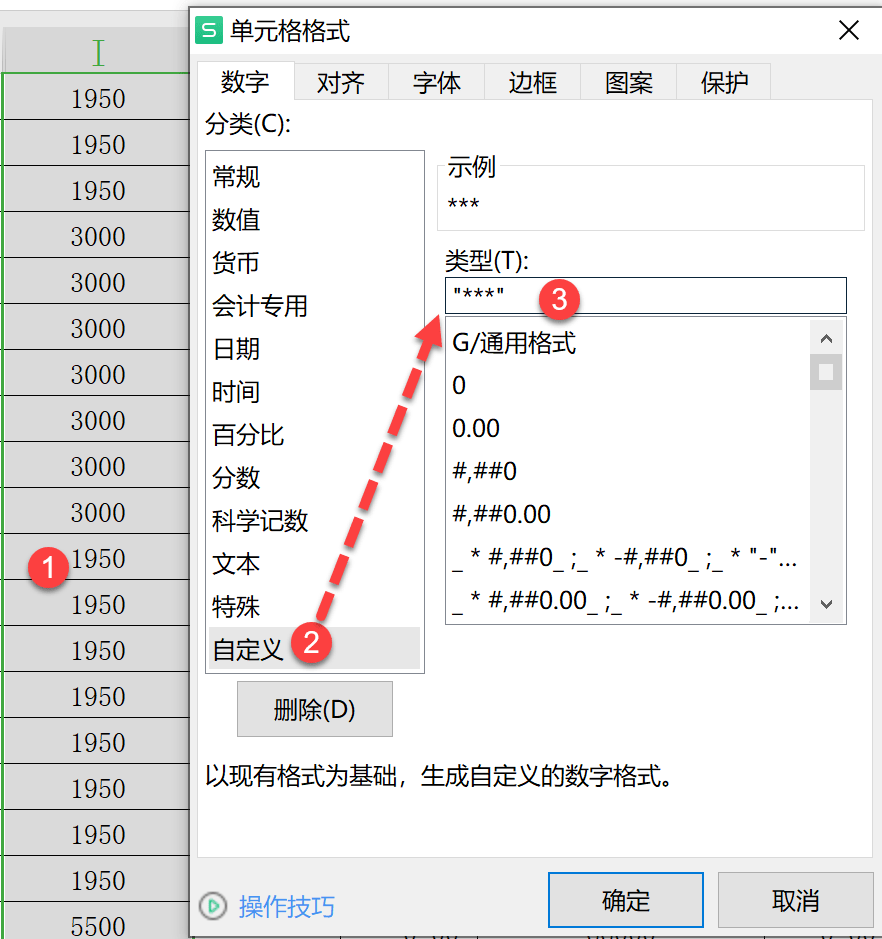This screenshot has height=939, width=882.
Task: Choose the 文本 category
Action: [x=314, y=564]
